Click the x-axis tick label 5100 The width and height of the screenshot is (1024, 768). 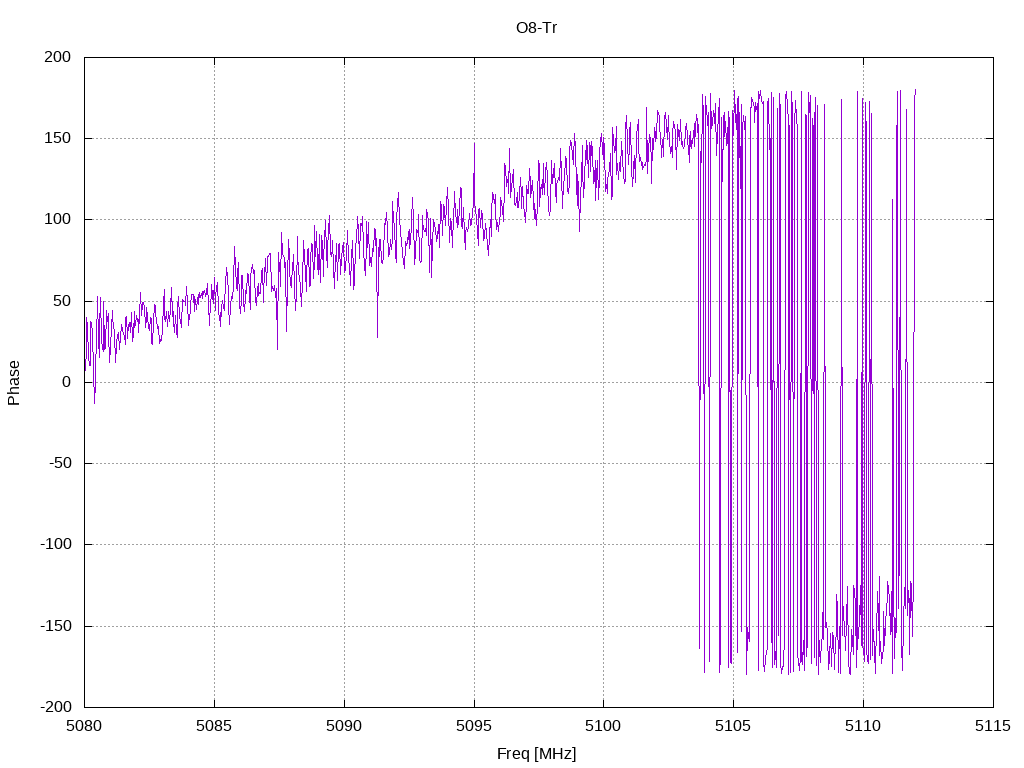pyautogui.click(x=603, y=726)
